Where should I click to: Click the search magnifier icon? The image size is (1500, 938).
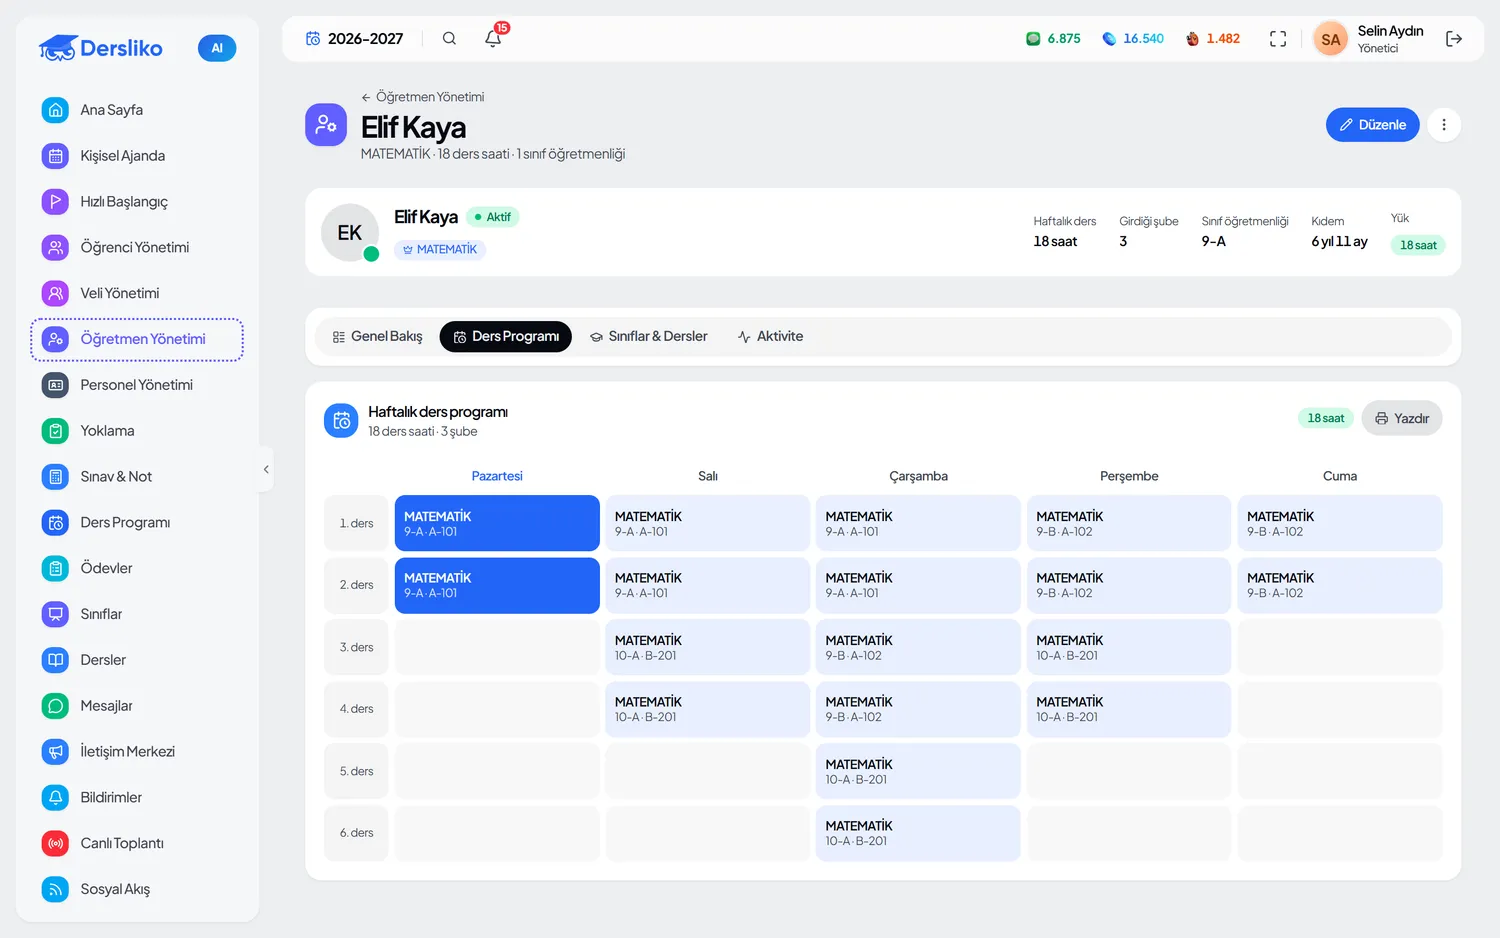coord(449,39)
